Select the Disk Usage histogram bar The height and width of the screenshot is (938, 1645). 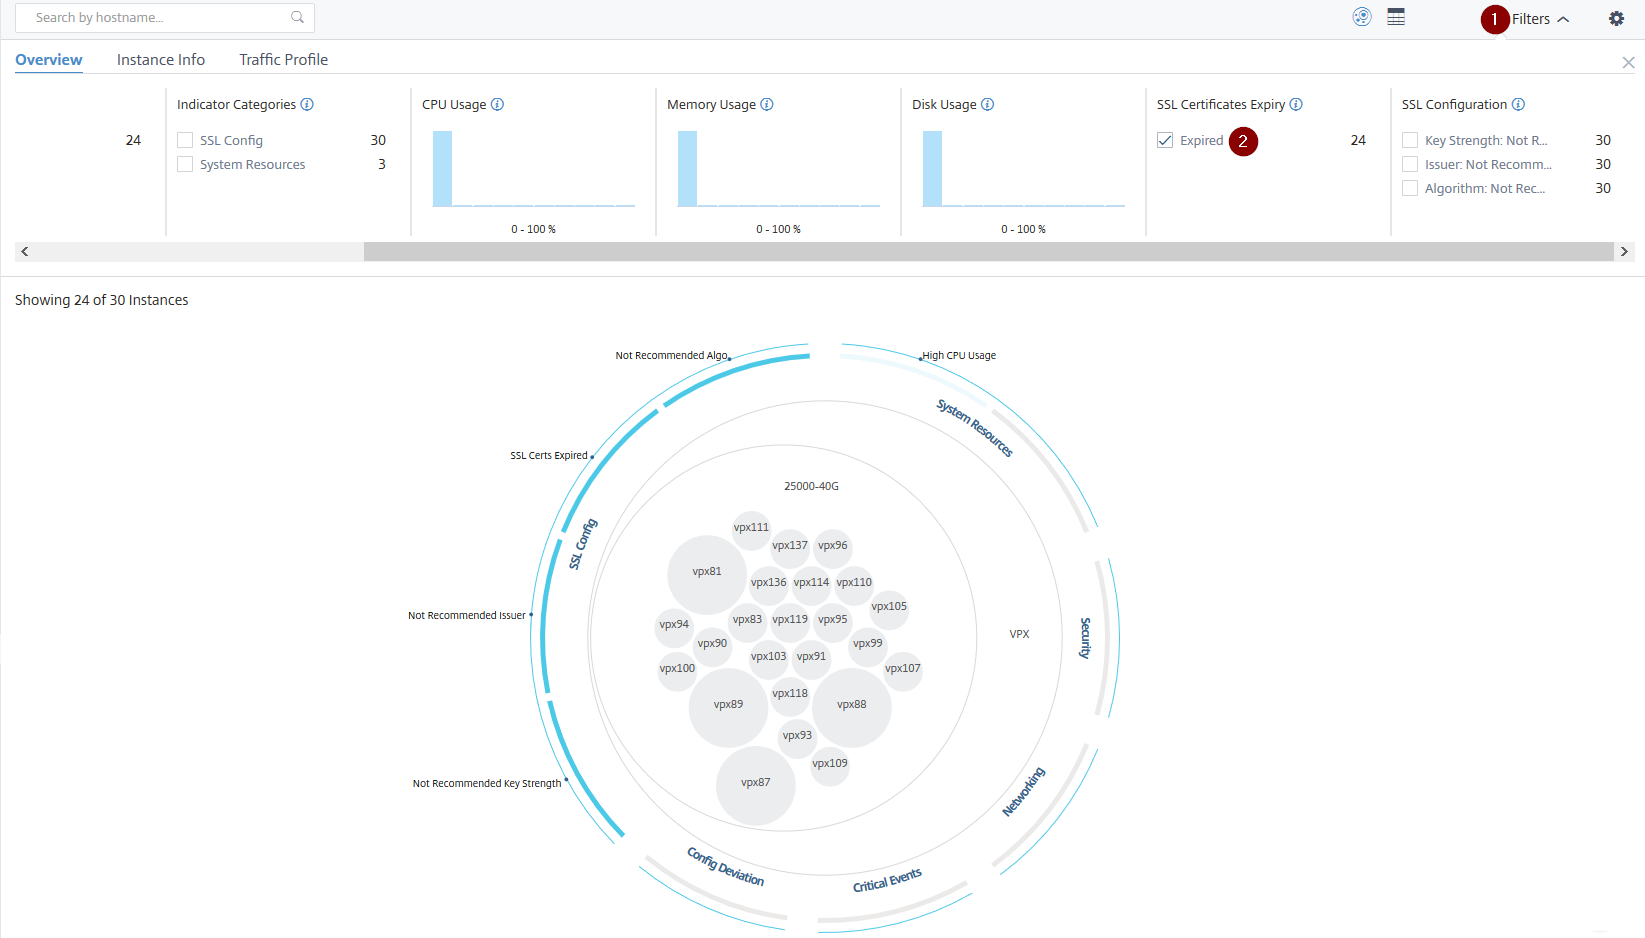click(x=932, y=169)
